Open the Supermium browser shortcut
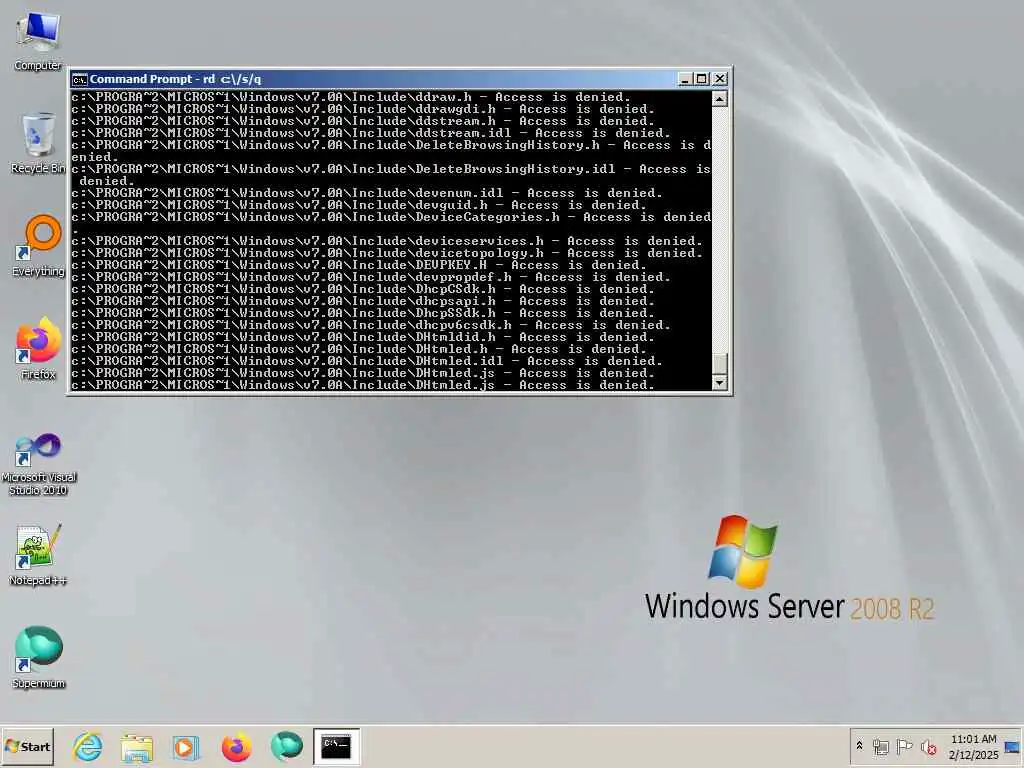This screenshot has width=1024, height=768. click(38, 658)
